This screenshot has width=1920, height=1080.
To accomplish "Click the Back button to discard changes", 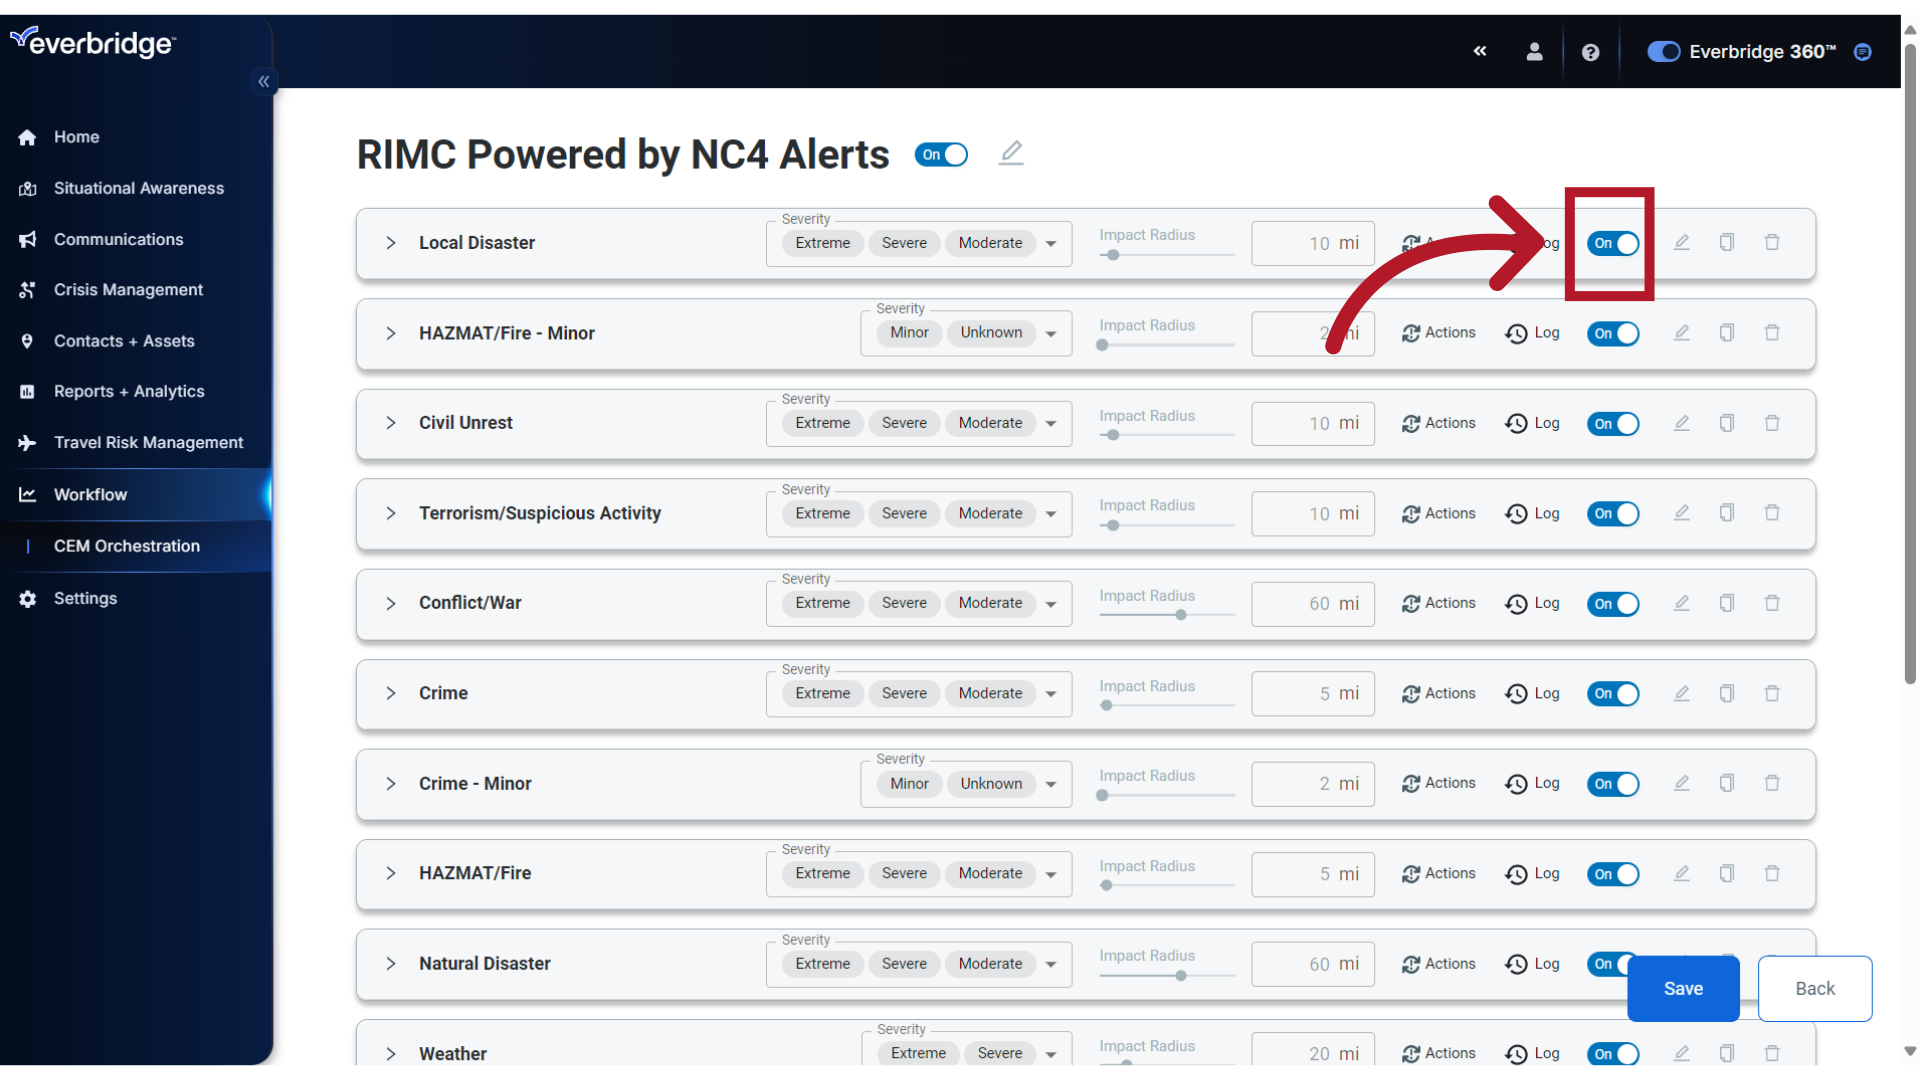I will click(1815, 988).
